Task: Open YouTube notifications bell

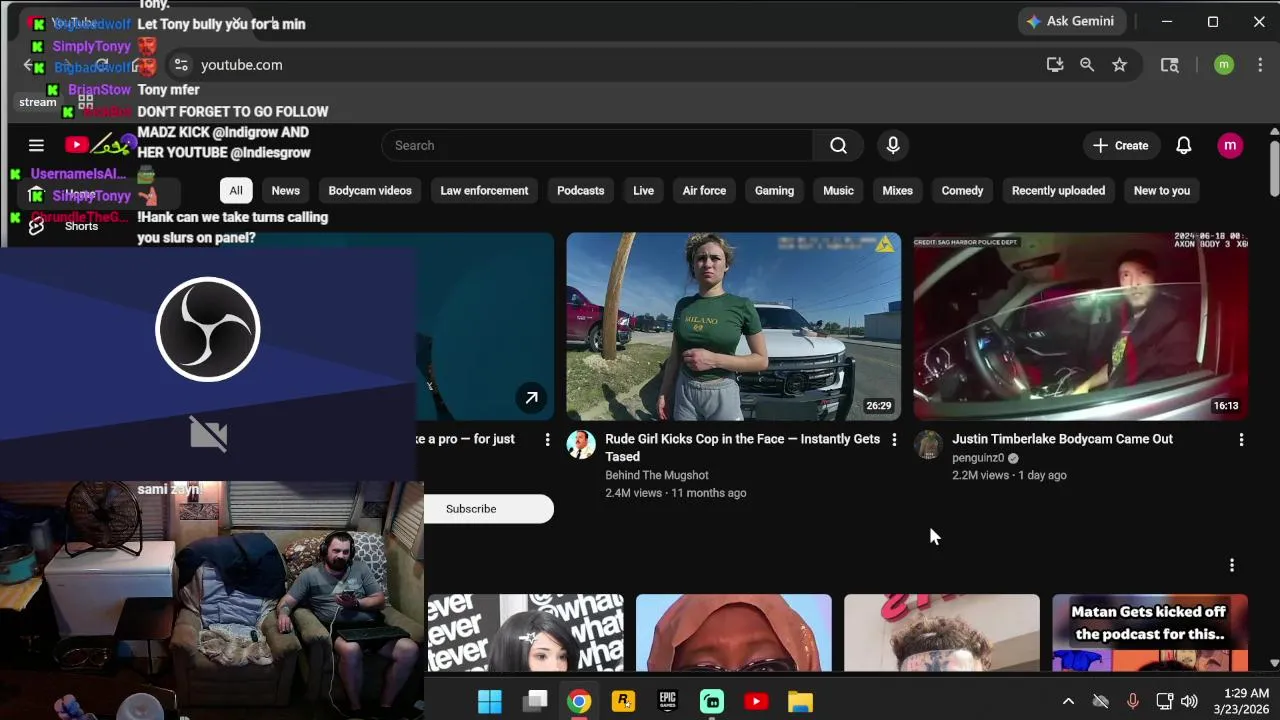Action: [x=1183, y=146]
